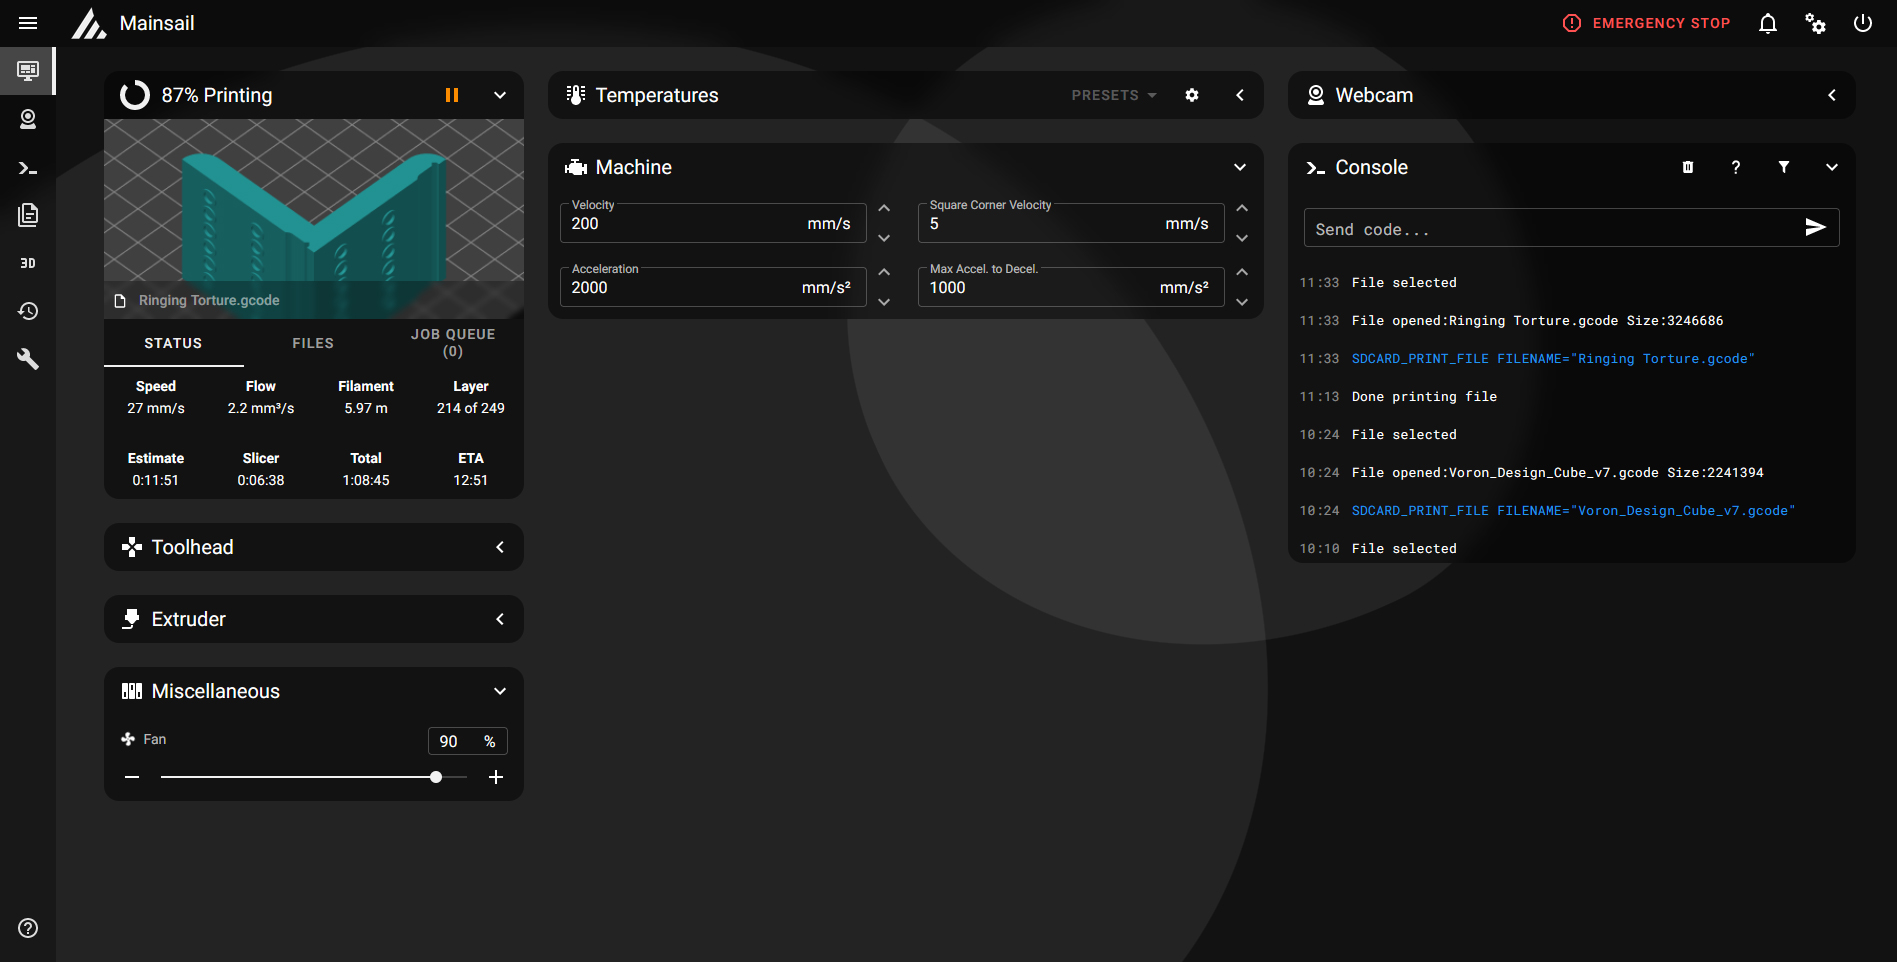Open the temperature Presets dropdown
The height and width of the screenshot is (962, 1897).
1114,95
